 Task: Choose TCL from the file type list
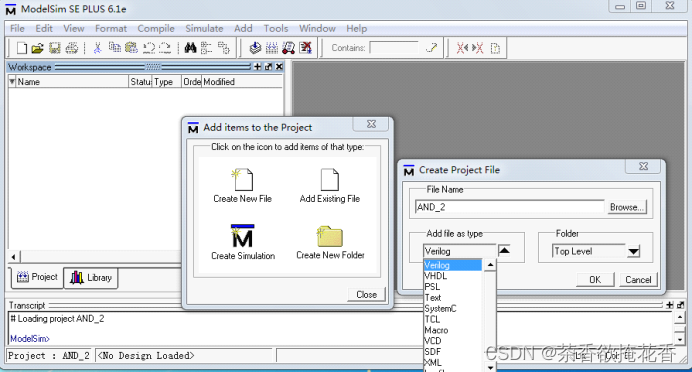(x=452, y=319)
